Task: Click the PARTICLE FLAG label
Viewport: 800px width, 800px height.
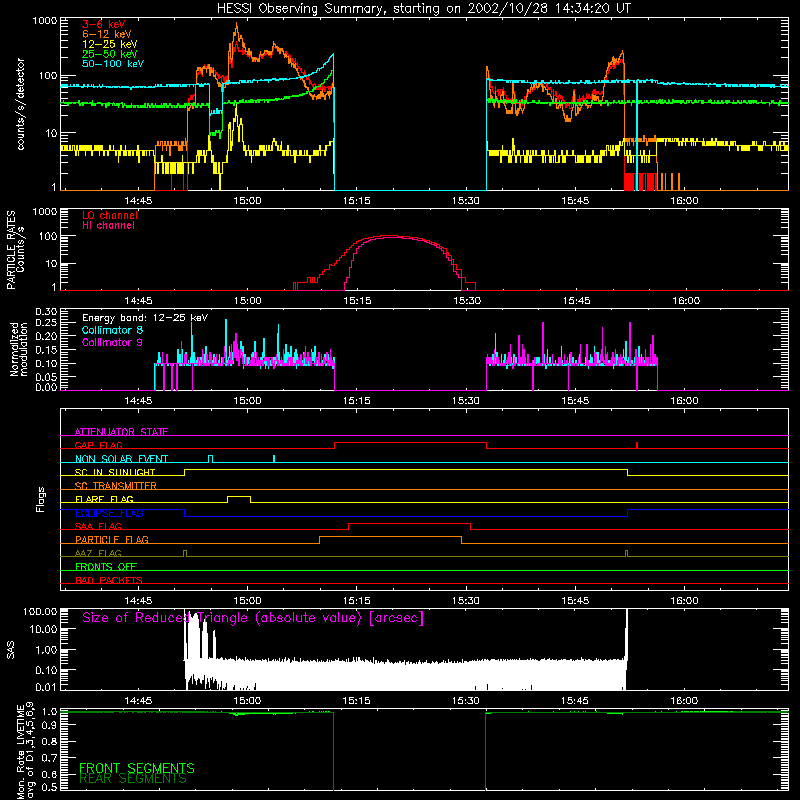Action: (x=112, y=539)
